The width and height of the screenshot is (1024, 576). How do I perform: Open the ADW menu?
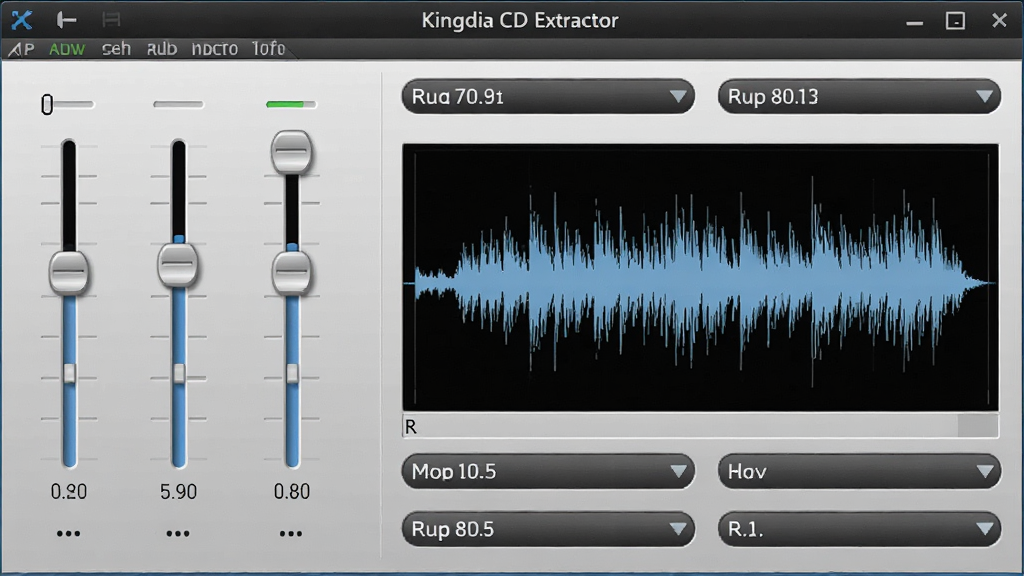(x=67, y=49)
